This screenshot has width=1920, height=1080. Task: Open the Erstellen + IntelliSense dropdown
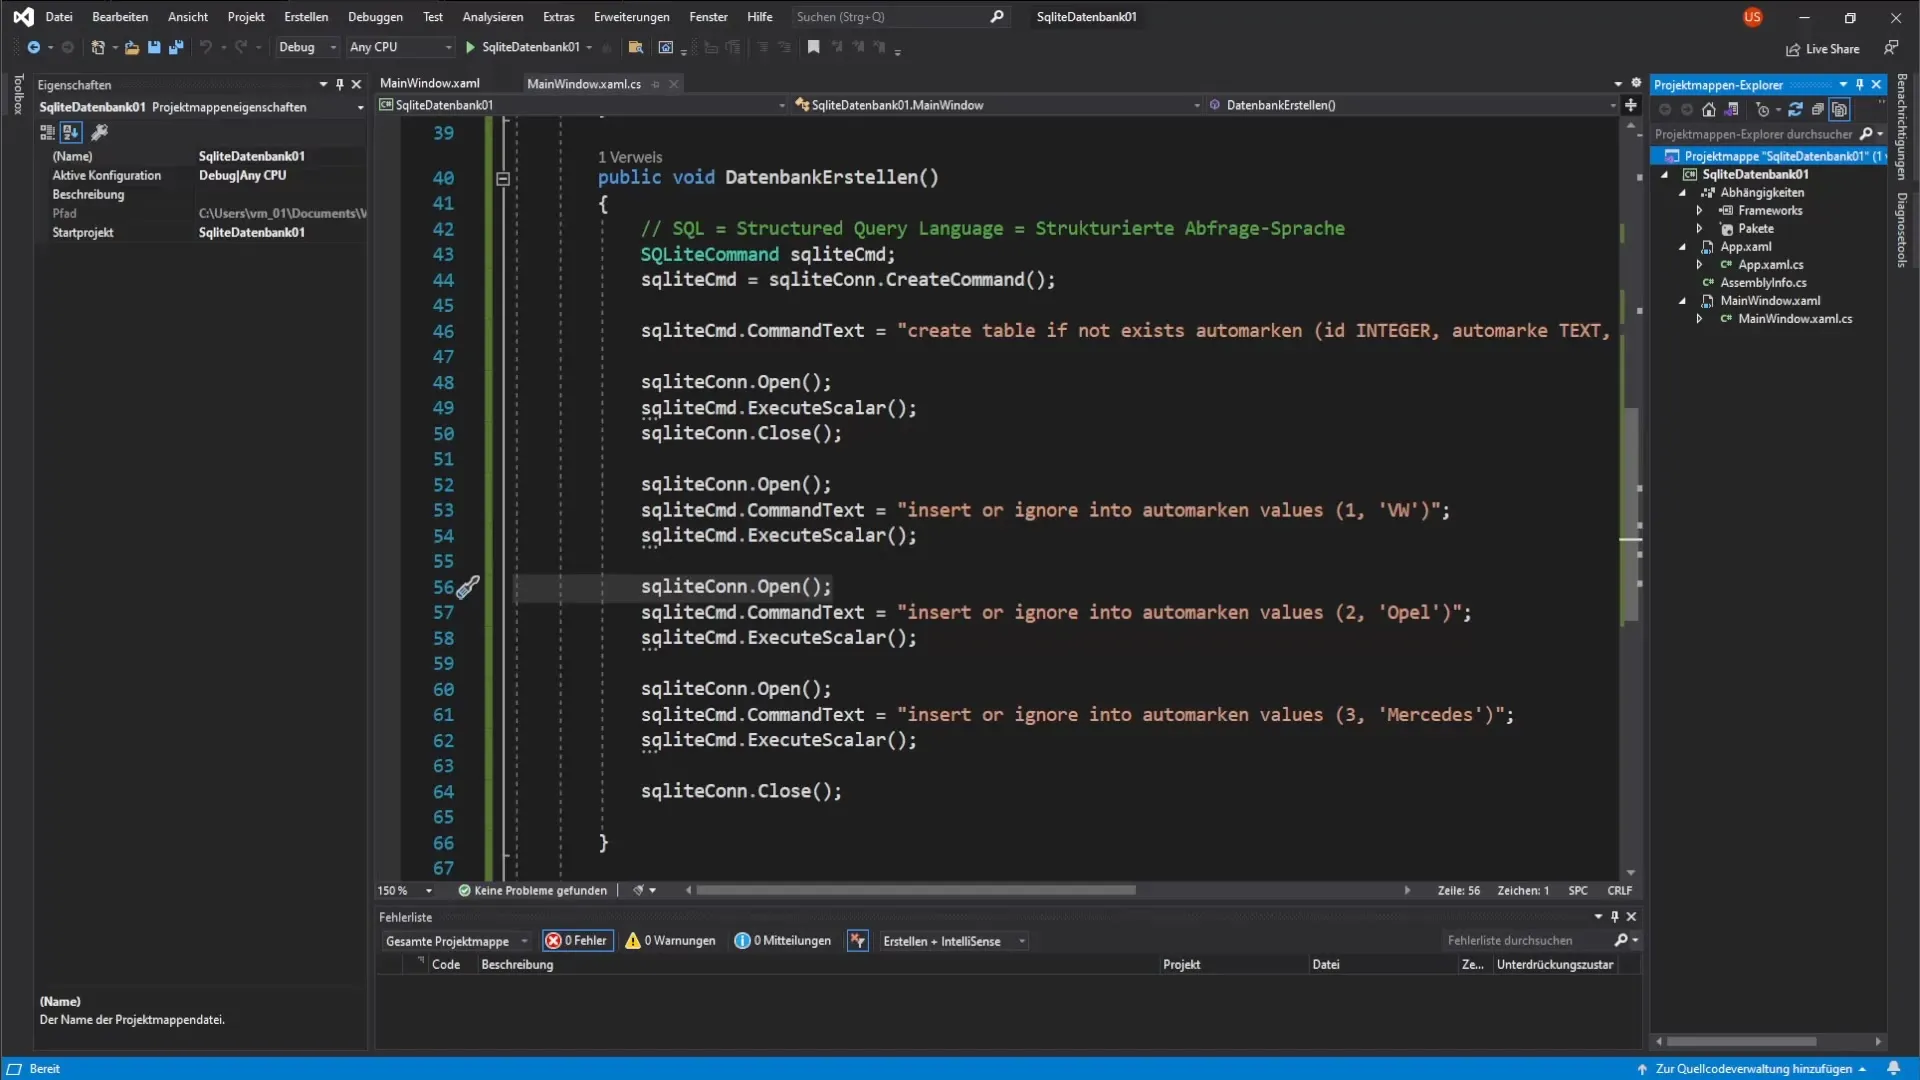(x=954, y=941)
